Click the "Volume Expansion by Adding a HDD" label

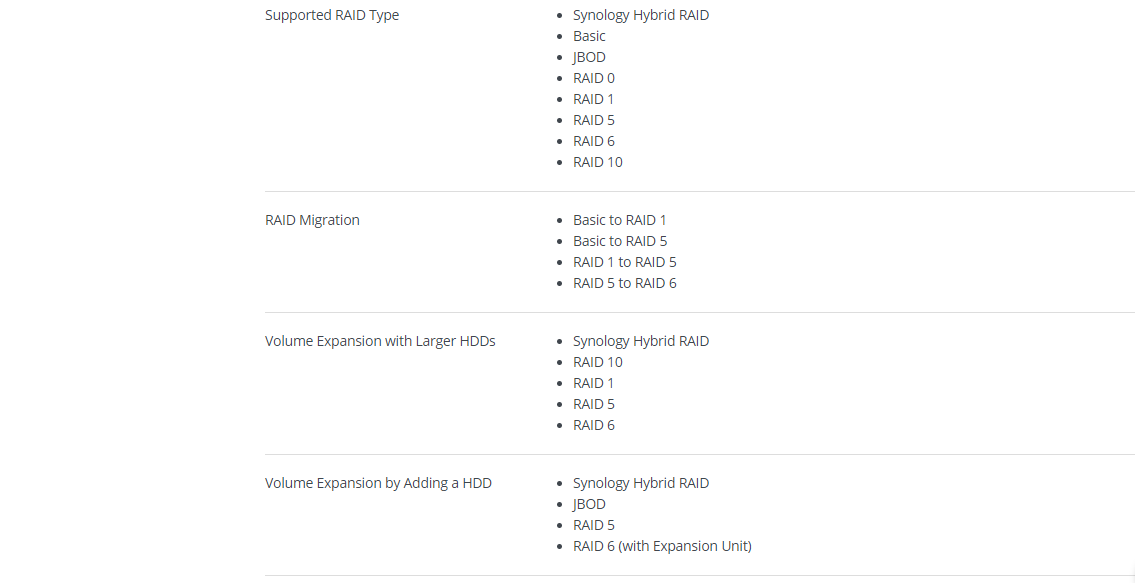point(378,483)
